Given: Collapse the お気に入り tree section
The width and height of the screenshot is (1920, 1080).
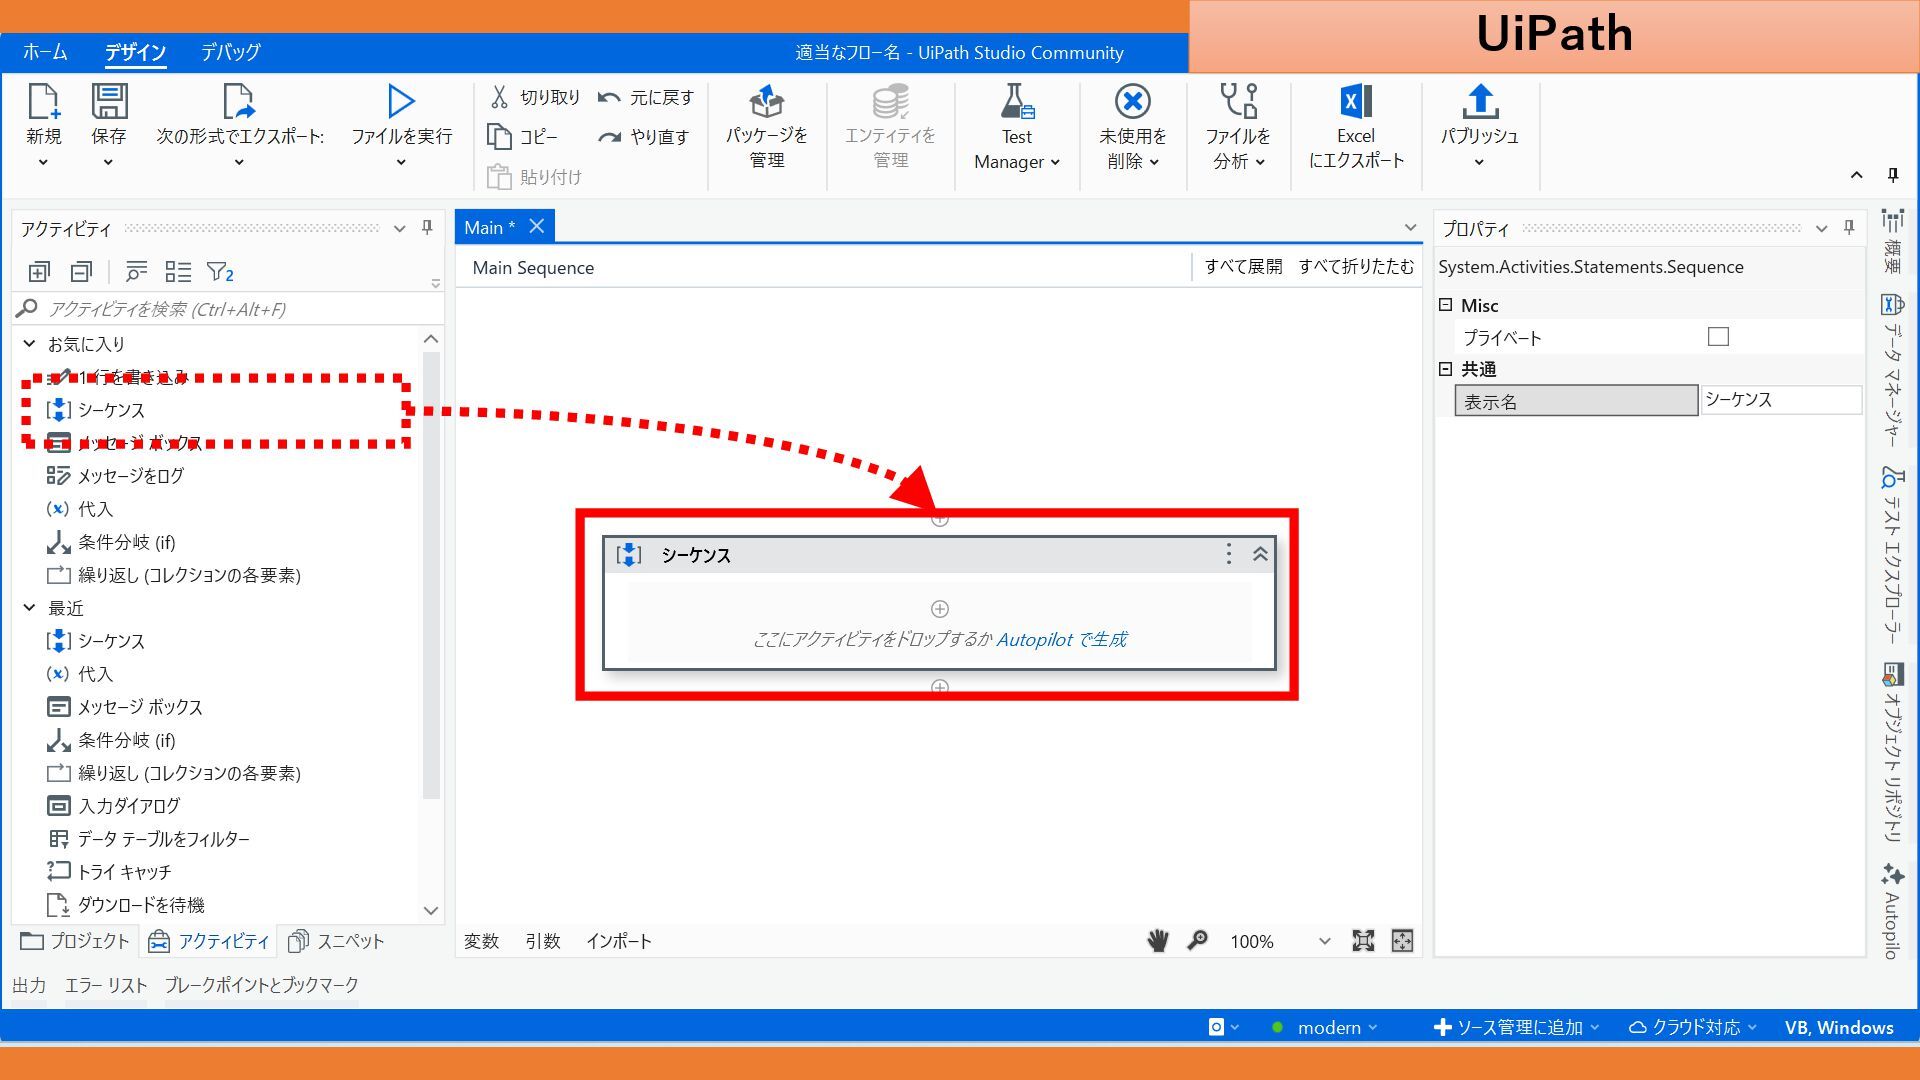Looking at the screenshot, I should click(x=30, y=344).
